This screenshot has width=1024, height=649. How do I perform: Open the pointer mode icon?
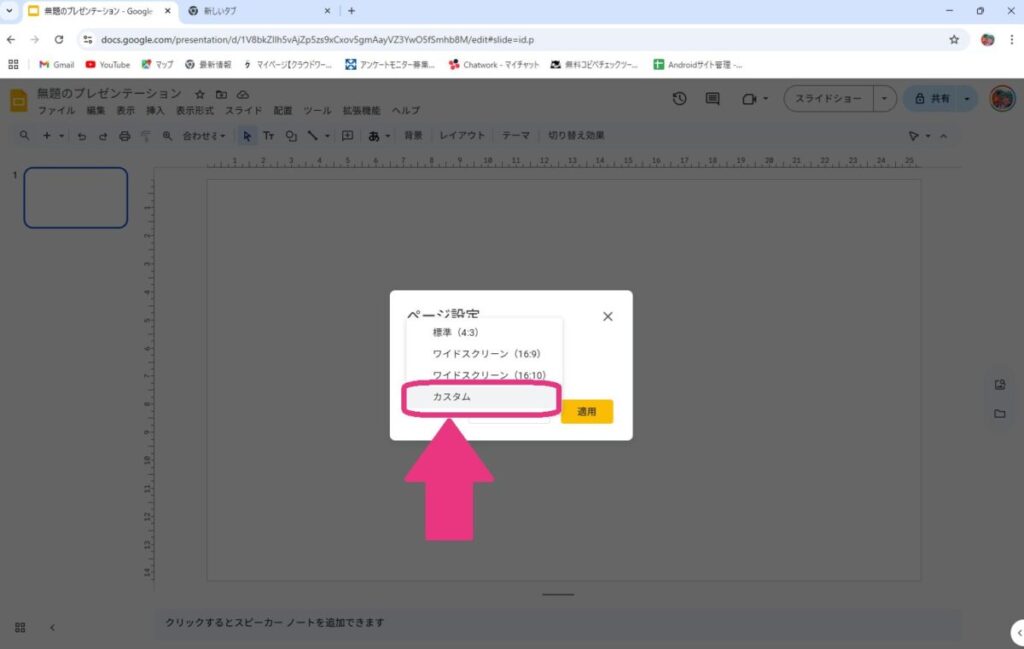(x=914, y=136)
